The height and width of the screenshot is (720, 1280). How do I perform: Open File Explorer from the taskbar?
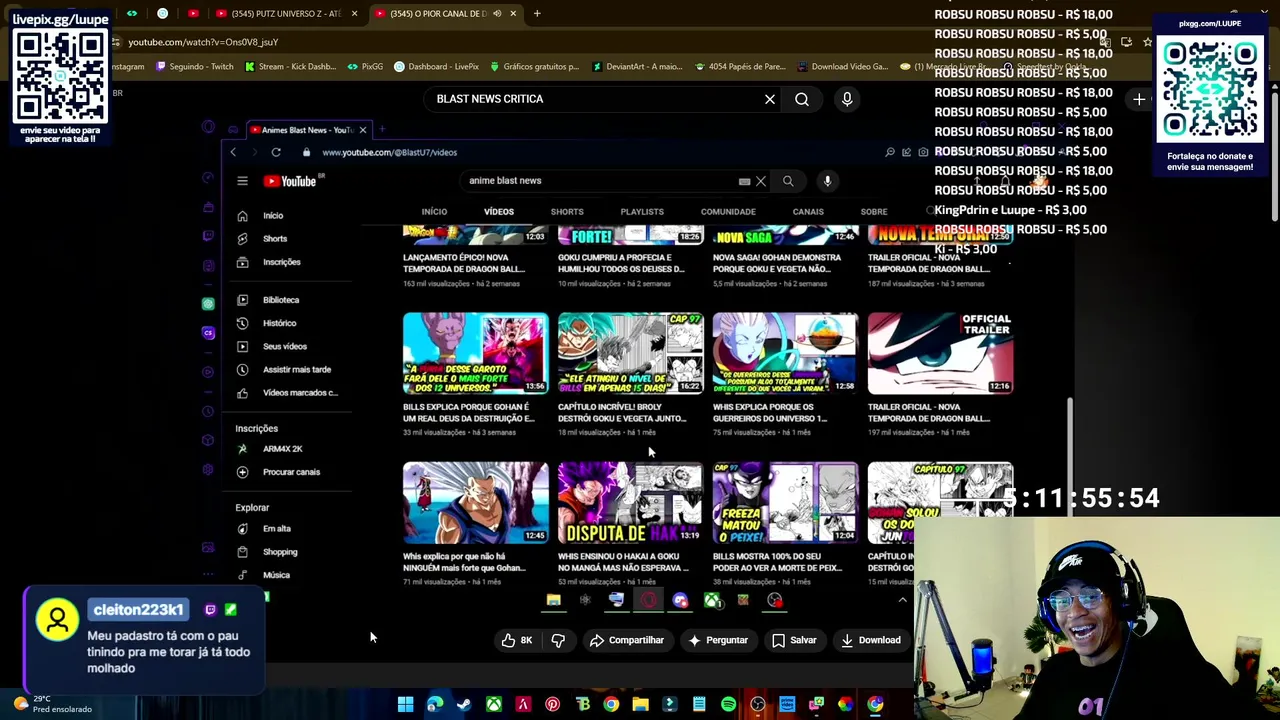point(640,704)
